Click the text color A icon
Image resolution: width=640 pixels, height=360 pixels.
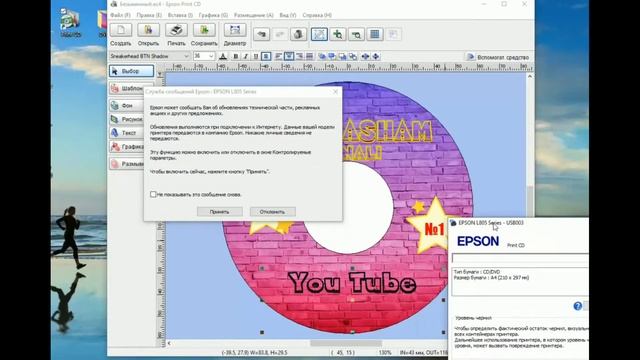tap(223, 56)
